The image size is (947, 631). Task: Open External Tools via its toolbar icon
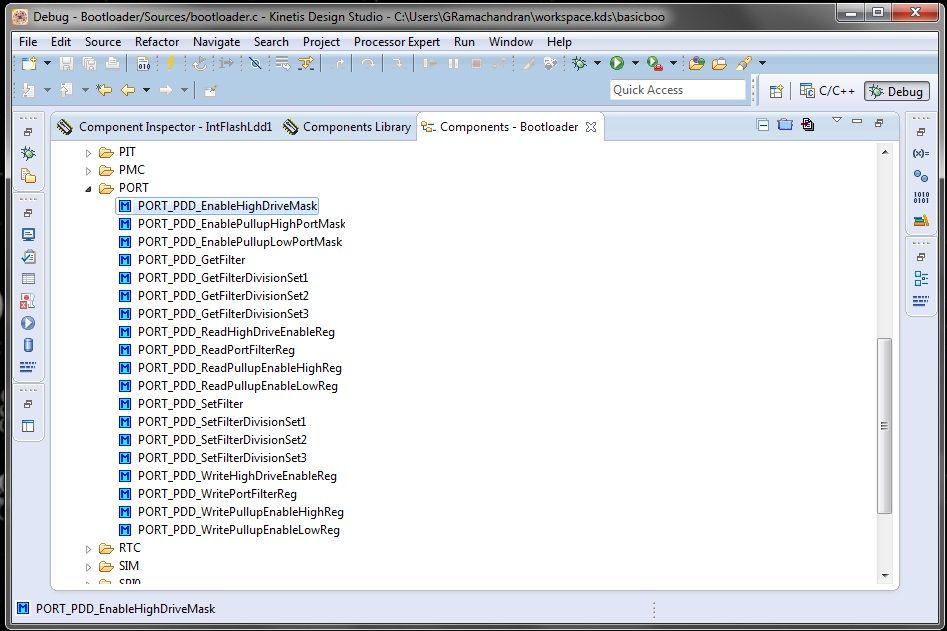pos(652,64)
